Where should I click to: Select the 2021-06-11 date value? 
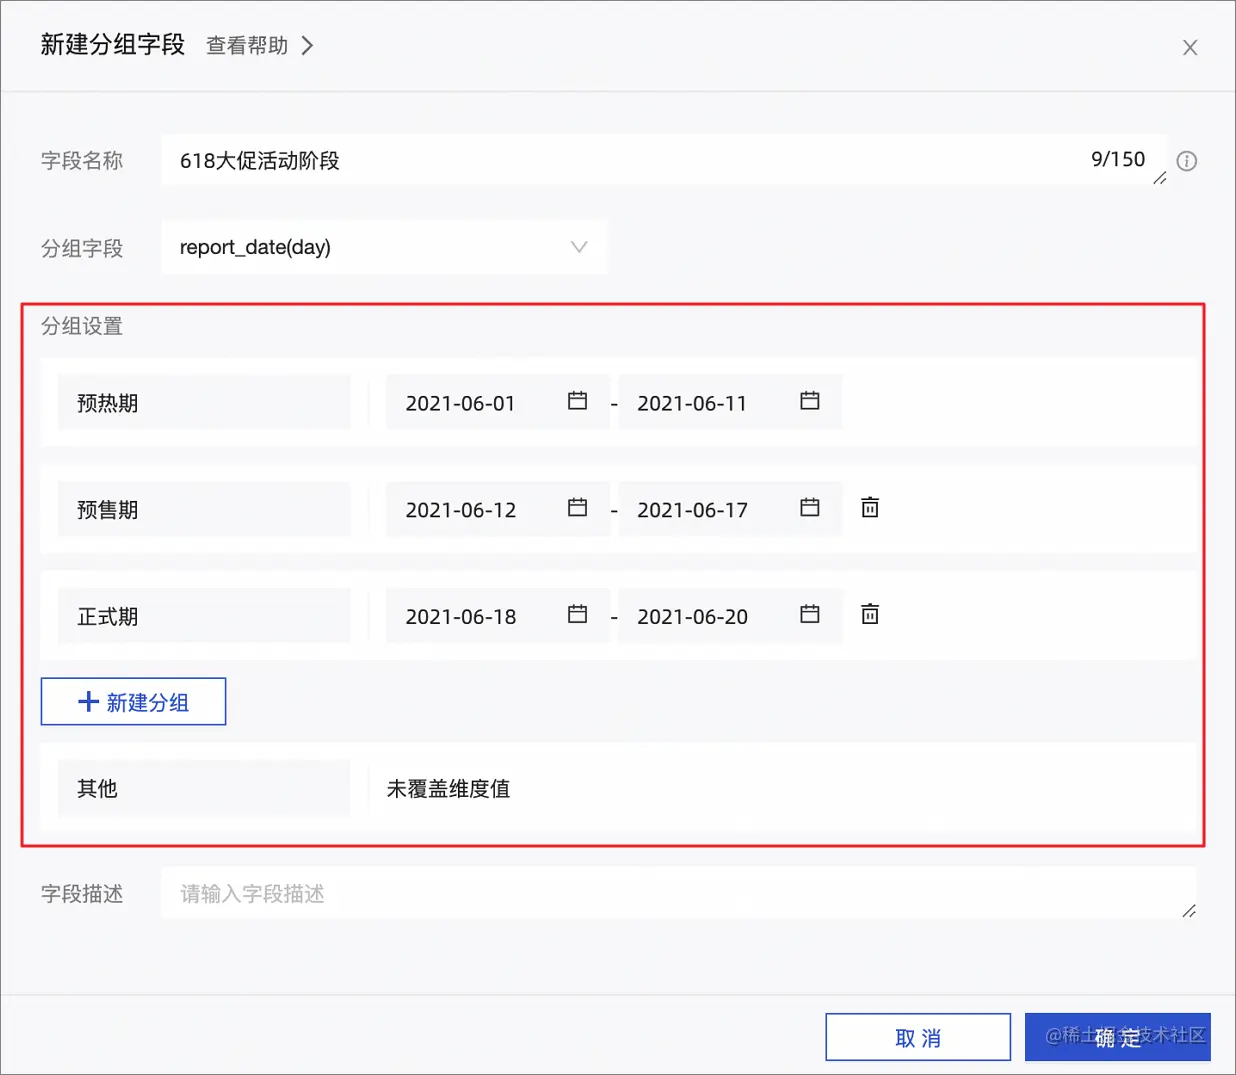692,403
